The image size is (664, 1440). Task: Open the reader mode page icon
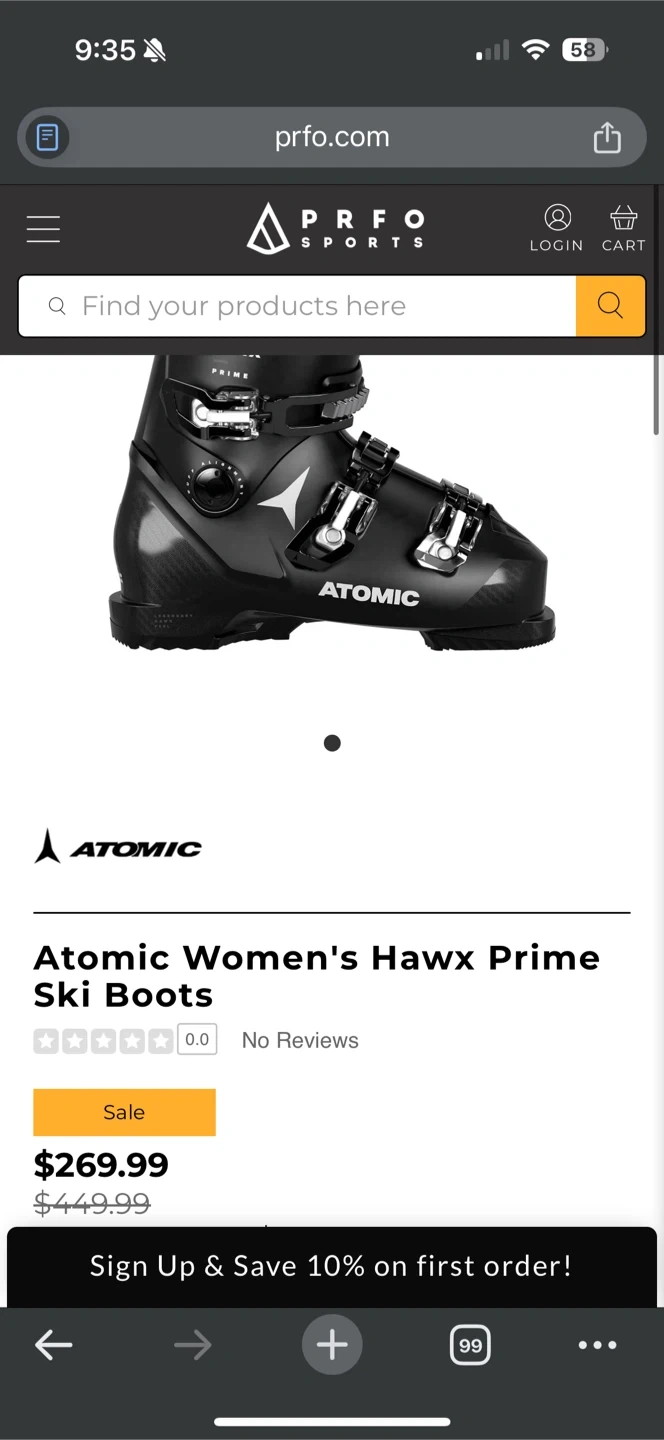tap(47, 137)
